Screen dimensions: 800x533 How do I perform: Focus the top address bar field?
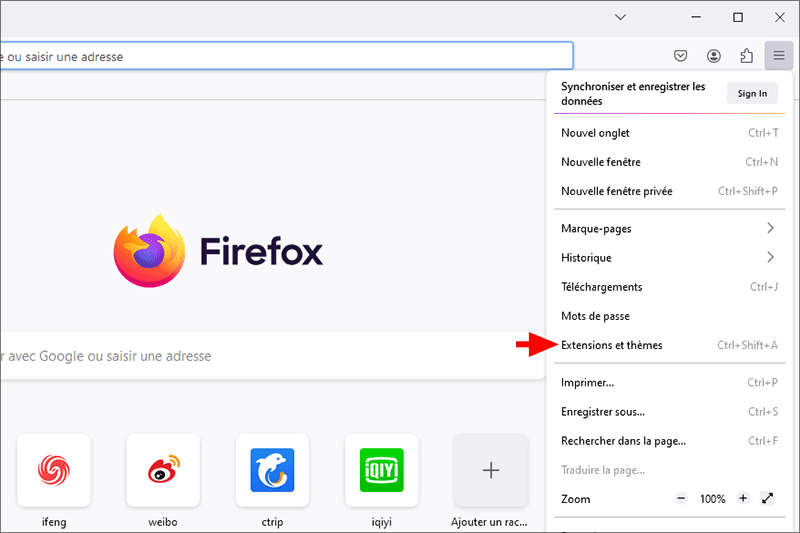(287, 56)
